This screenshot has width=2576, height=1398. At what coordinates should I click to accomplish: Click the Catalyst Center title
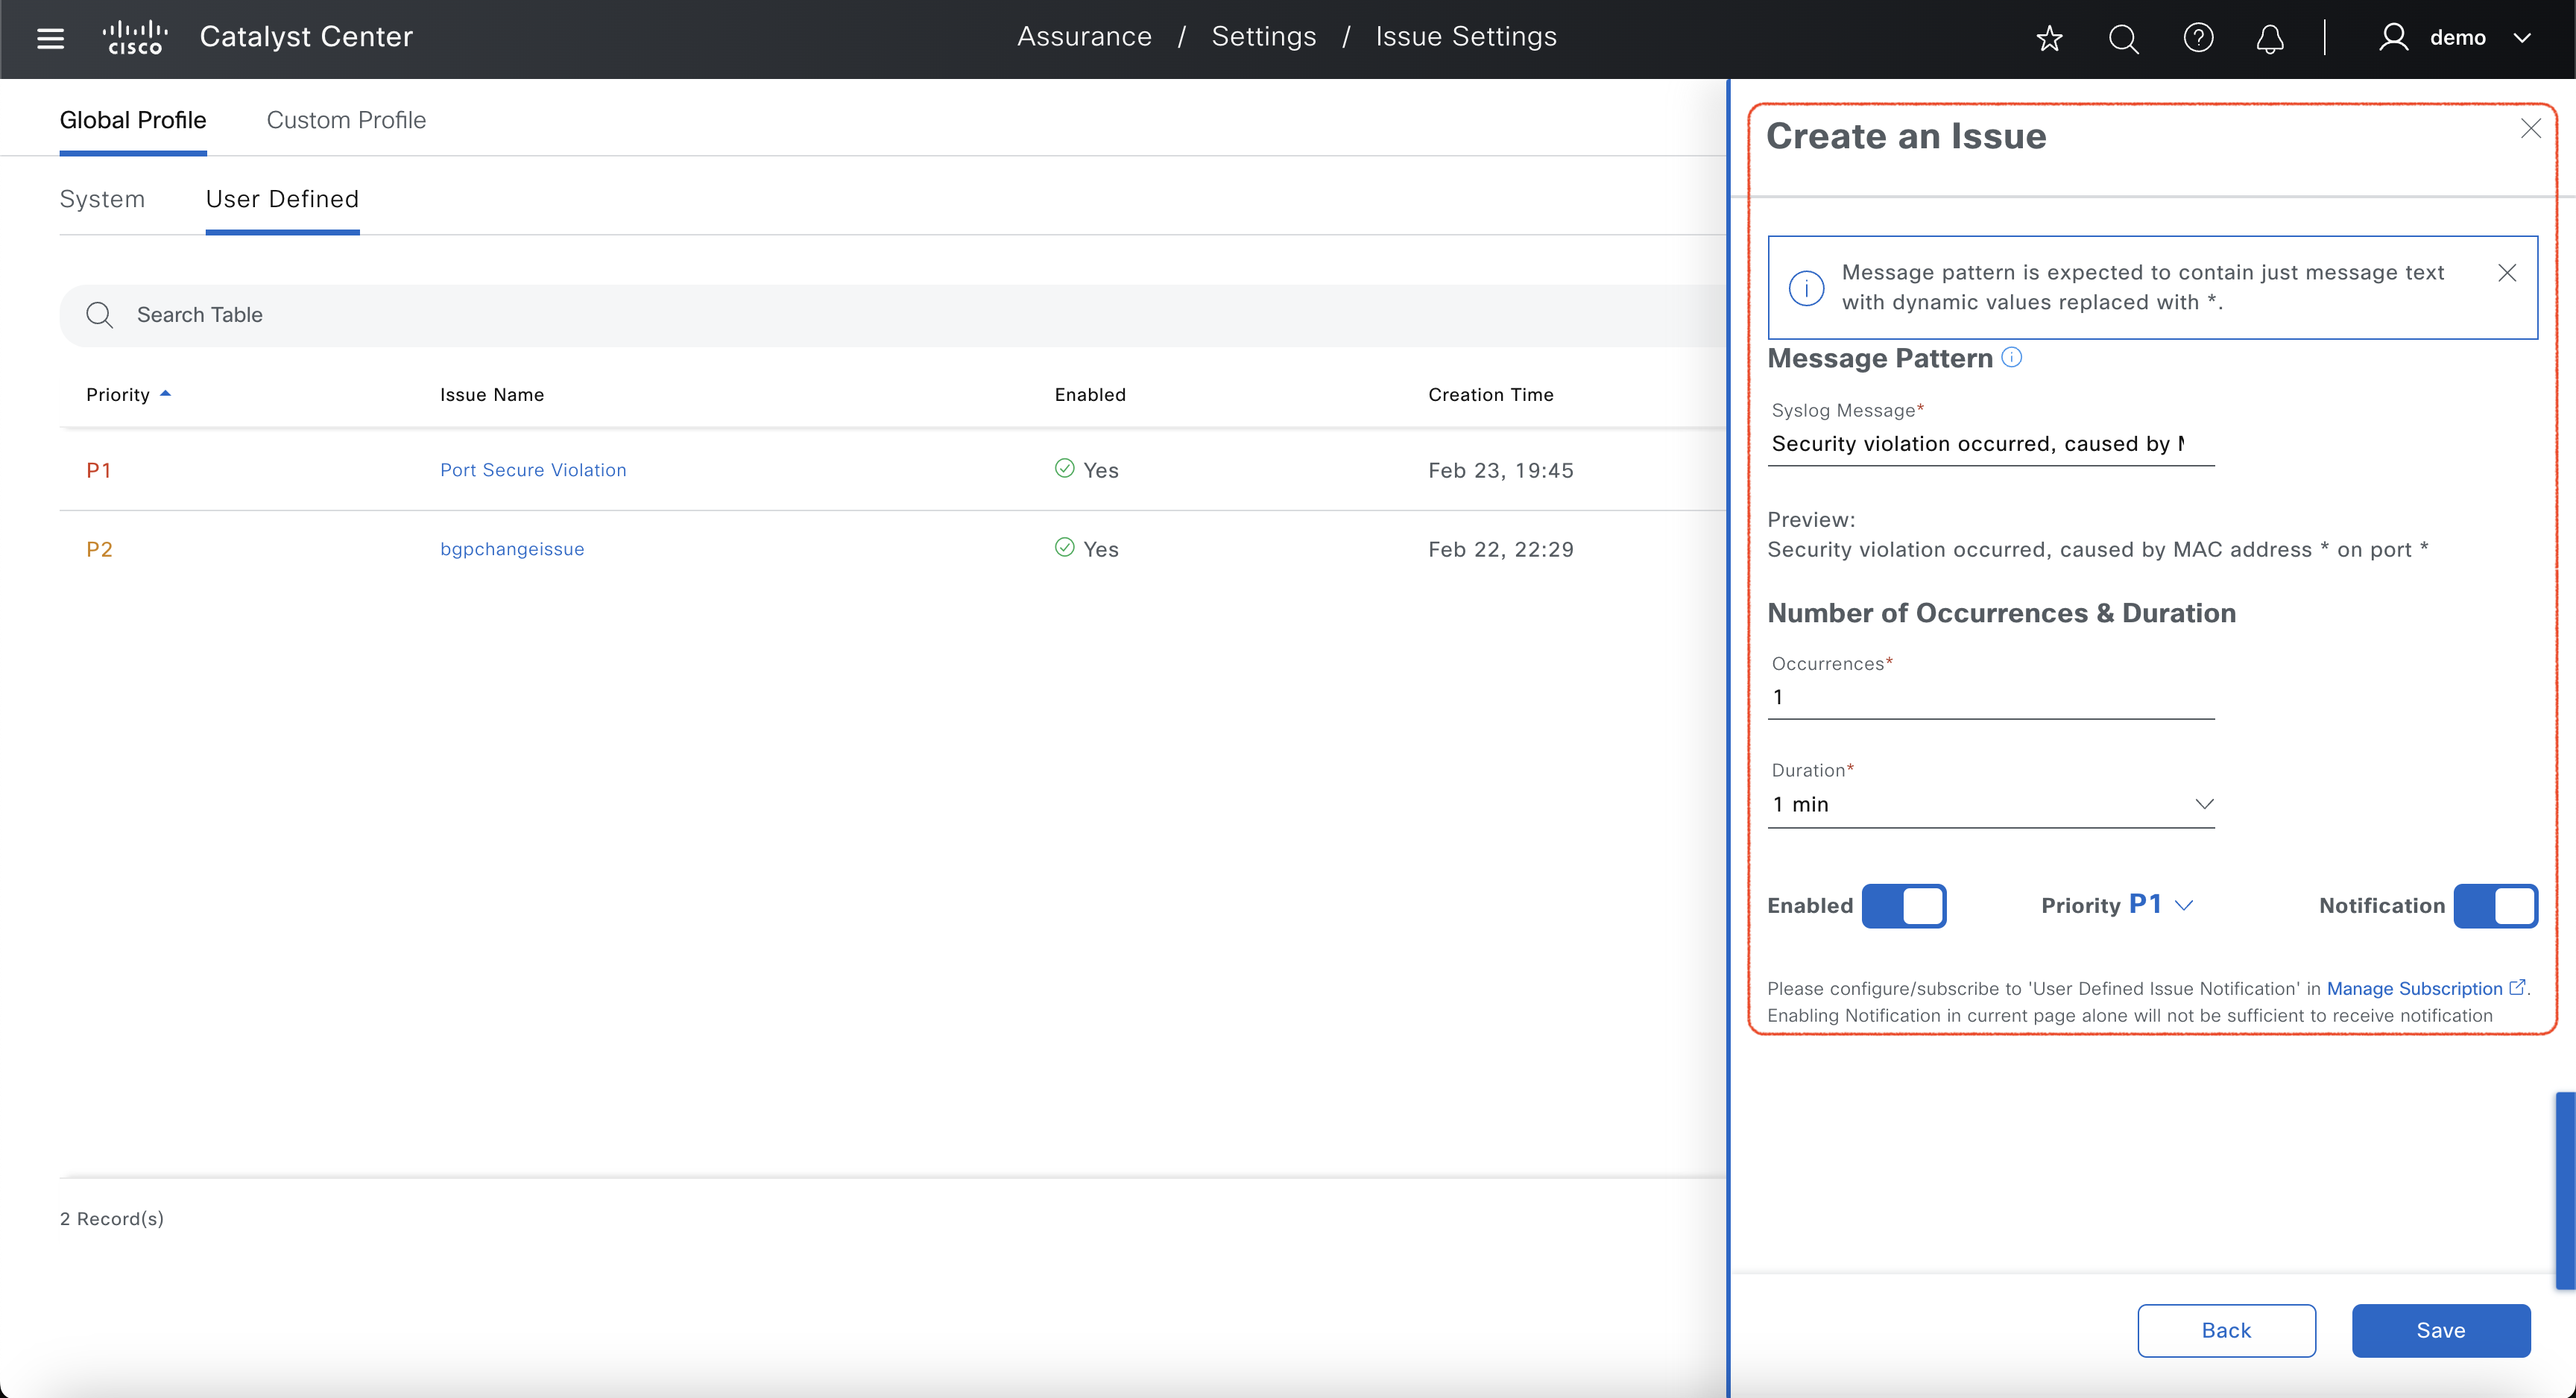(306, 37)
